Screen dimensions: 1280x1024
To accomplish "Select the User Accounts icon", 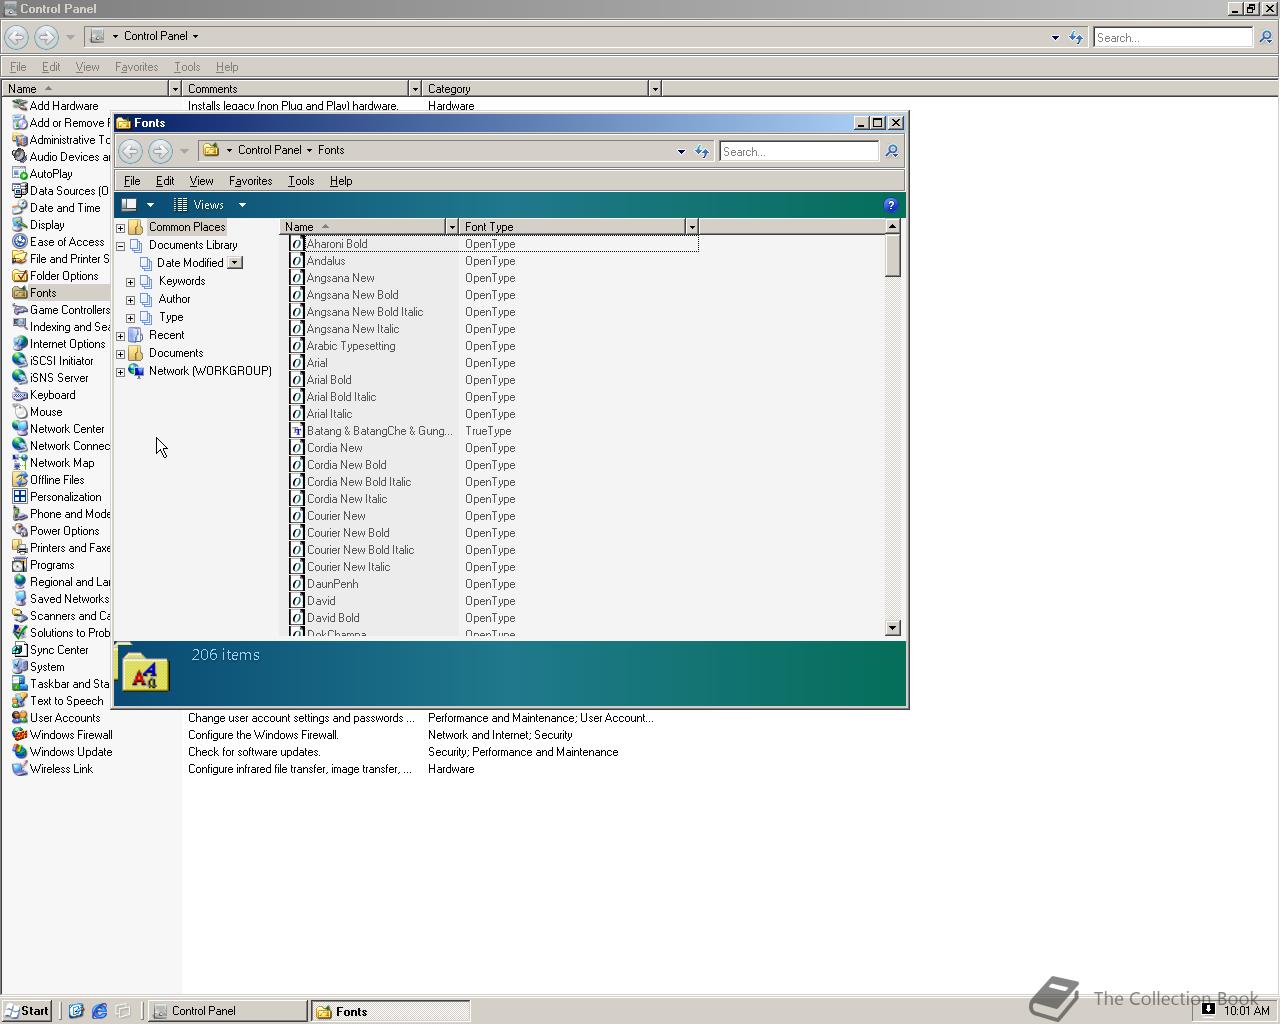I will pyautogui.click(x=20, y=718).
